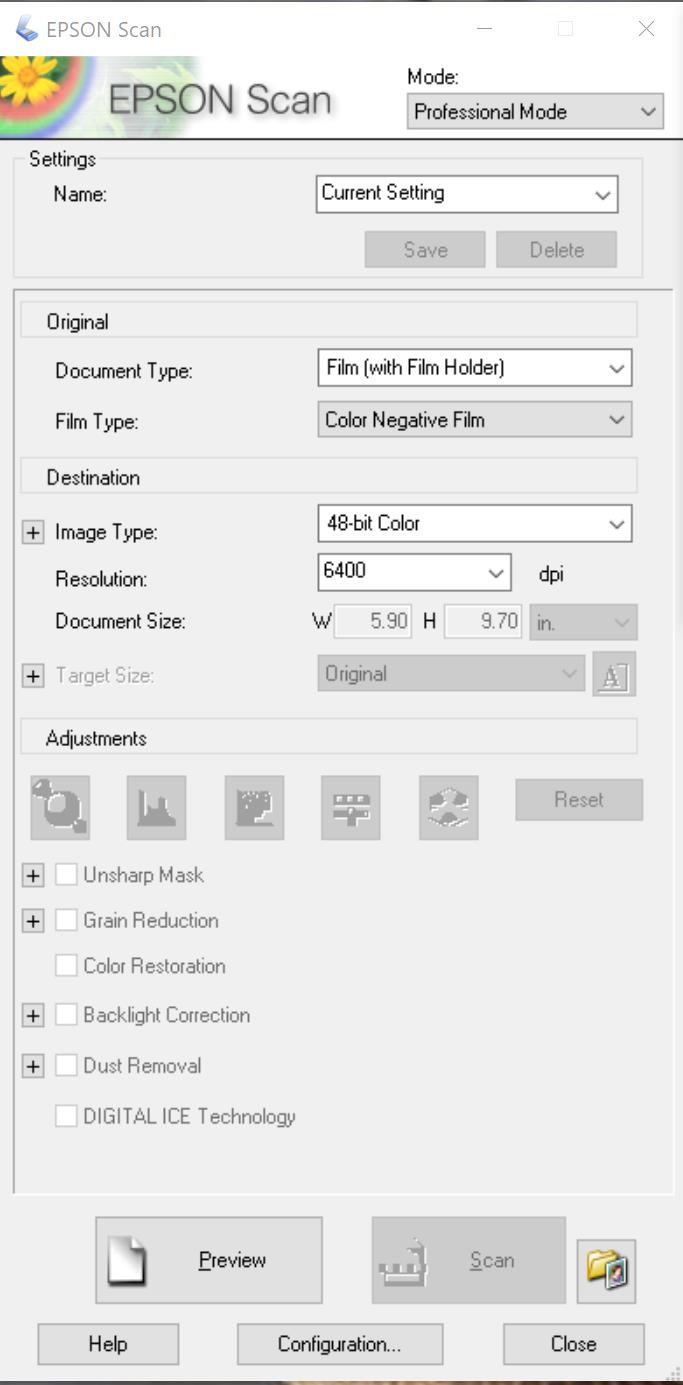The height and width of the screenshot is (1385, 683).
Task: Click the Adjustments section header
Action: coord(328,738)
